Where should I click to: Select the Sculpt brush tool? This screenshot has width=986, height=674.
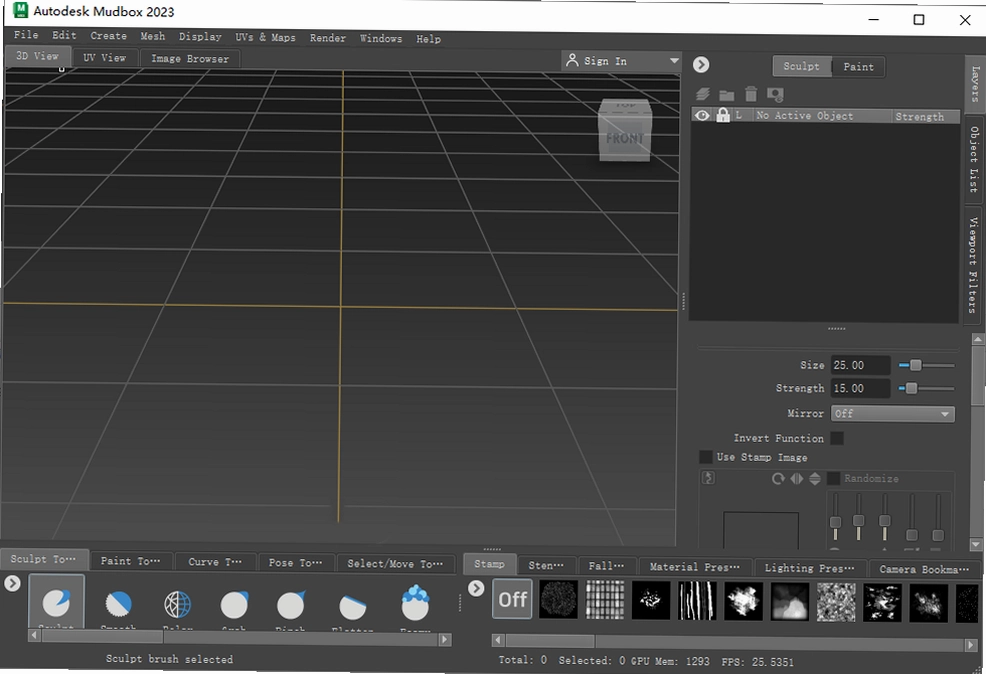click(56, 603)
